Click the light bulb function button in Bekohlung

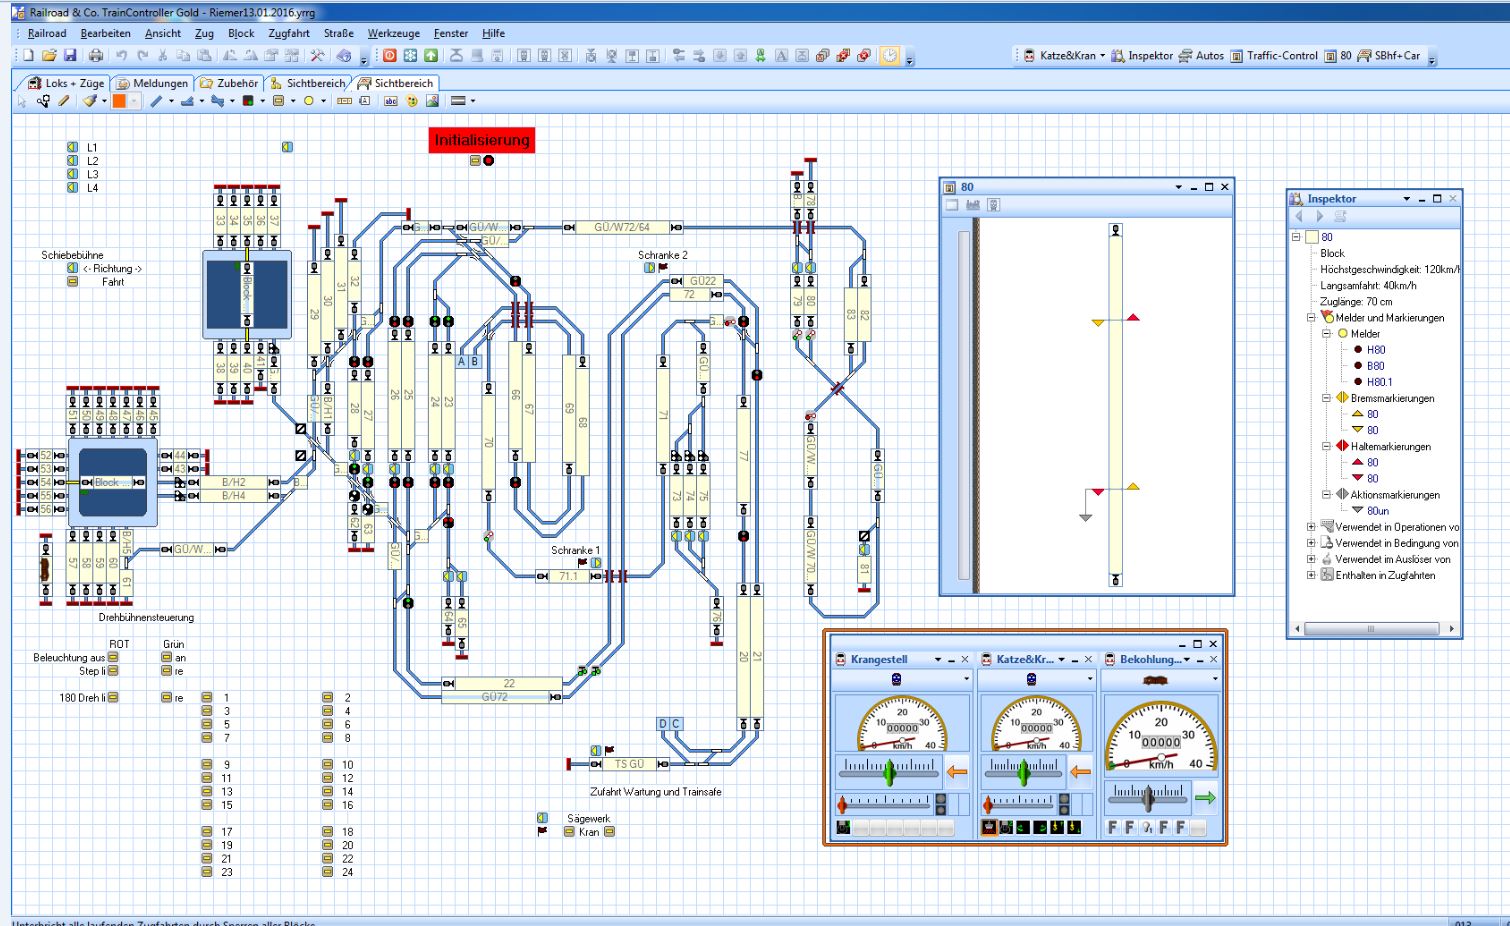[1146, 828]
